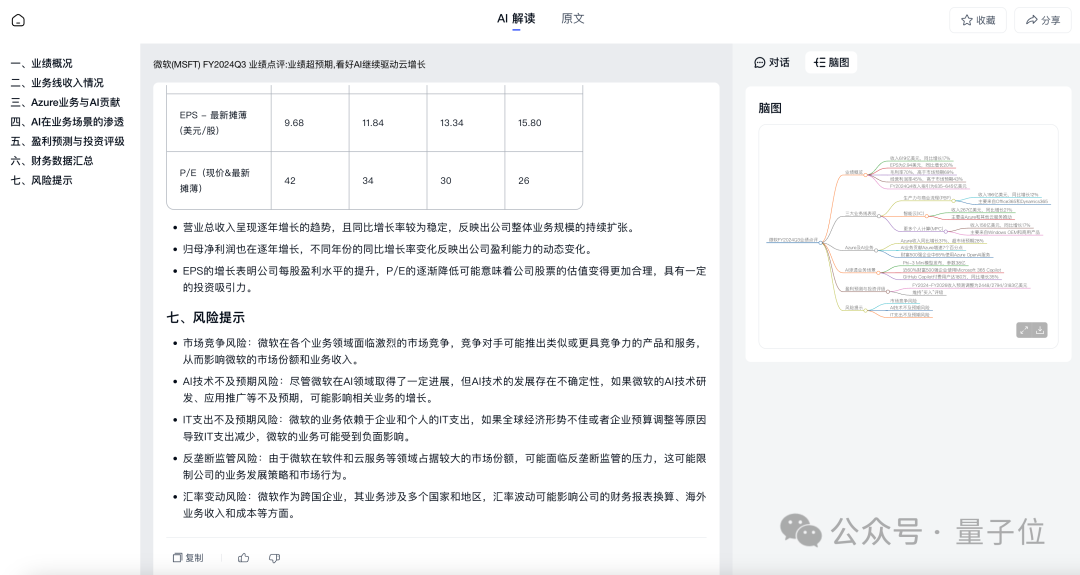Click the home icon at top left
The height and width of the screenshot is (575, 1080).
(18, 20)
